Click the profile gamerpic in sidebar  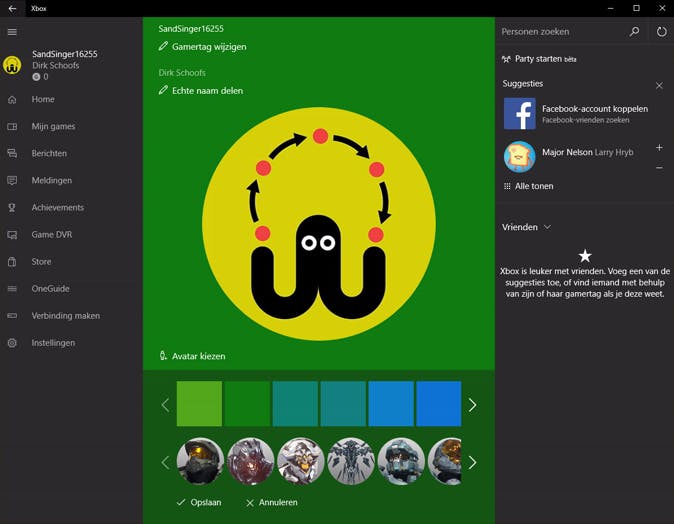12,65
